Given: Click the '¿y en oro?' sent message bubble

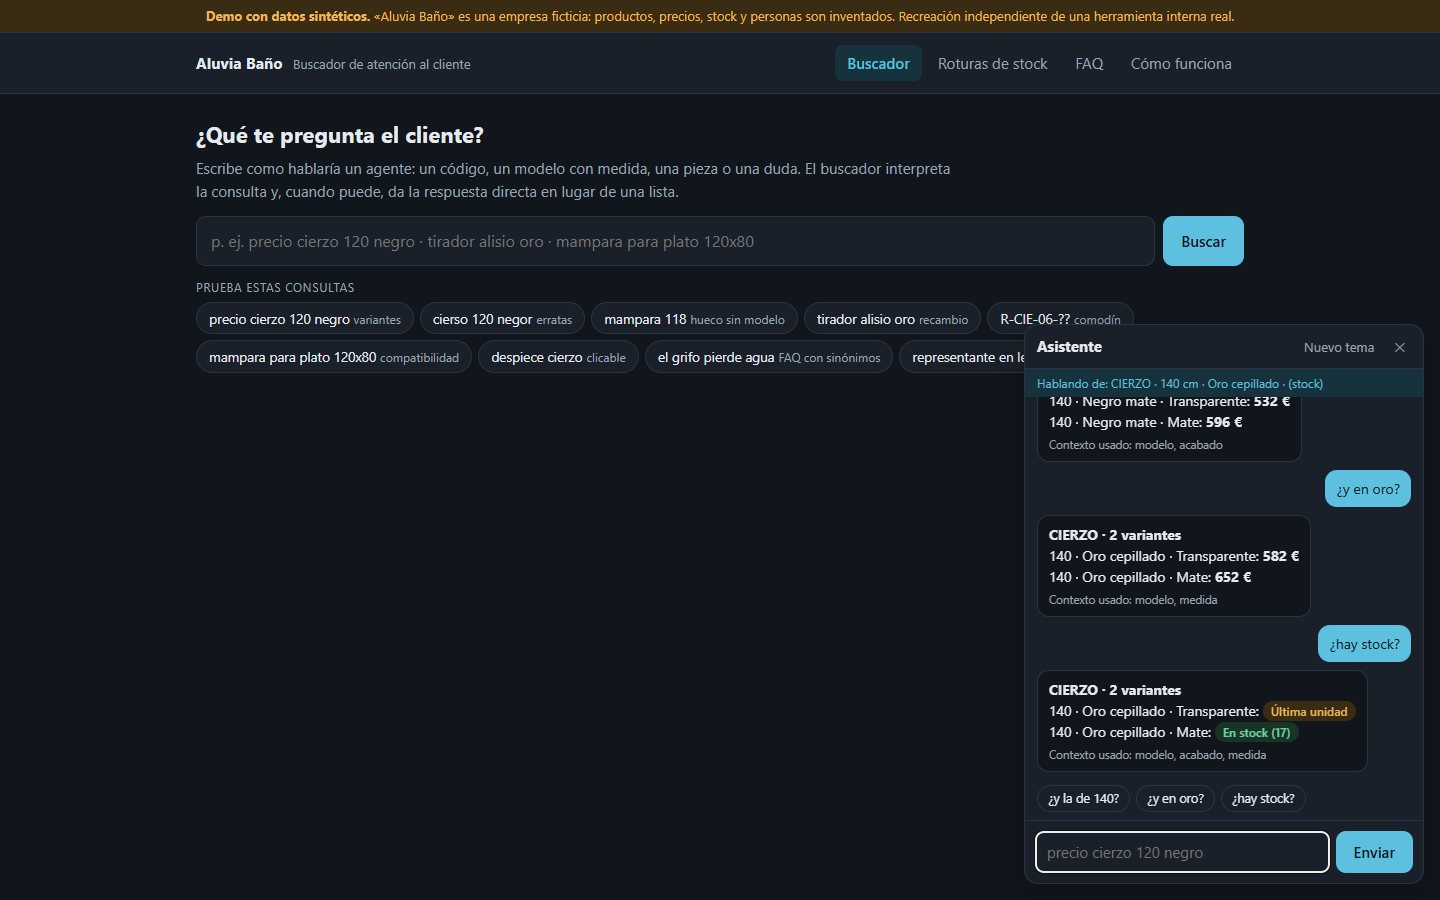Looking at the screenshot, I should coord(1368,489).
